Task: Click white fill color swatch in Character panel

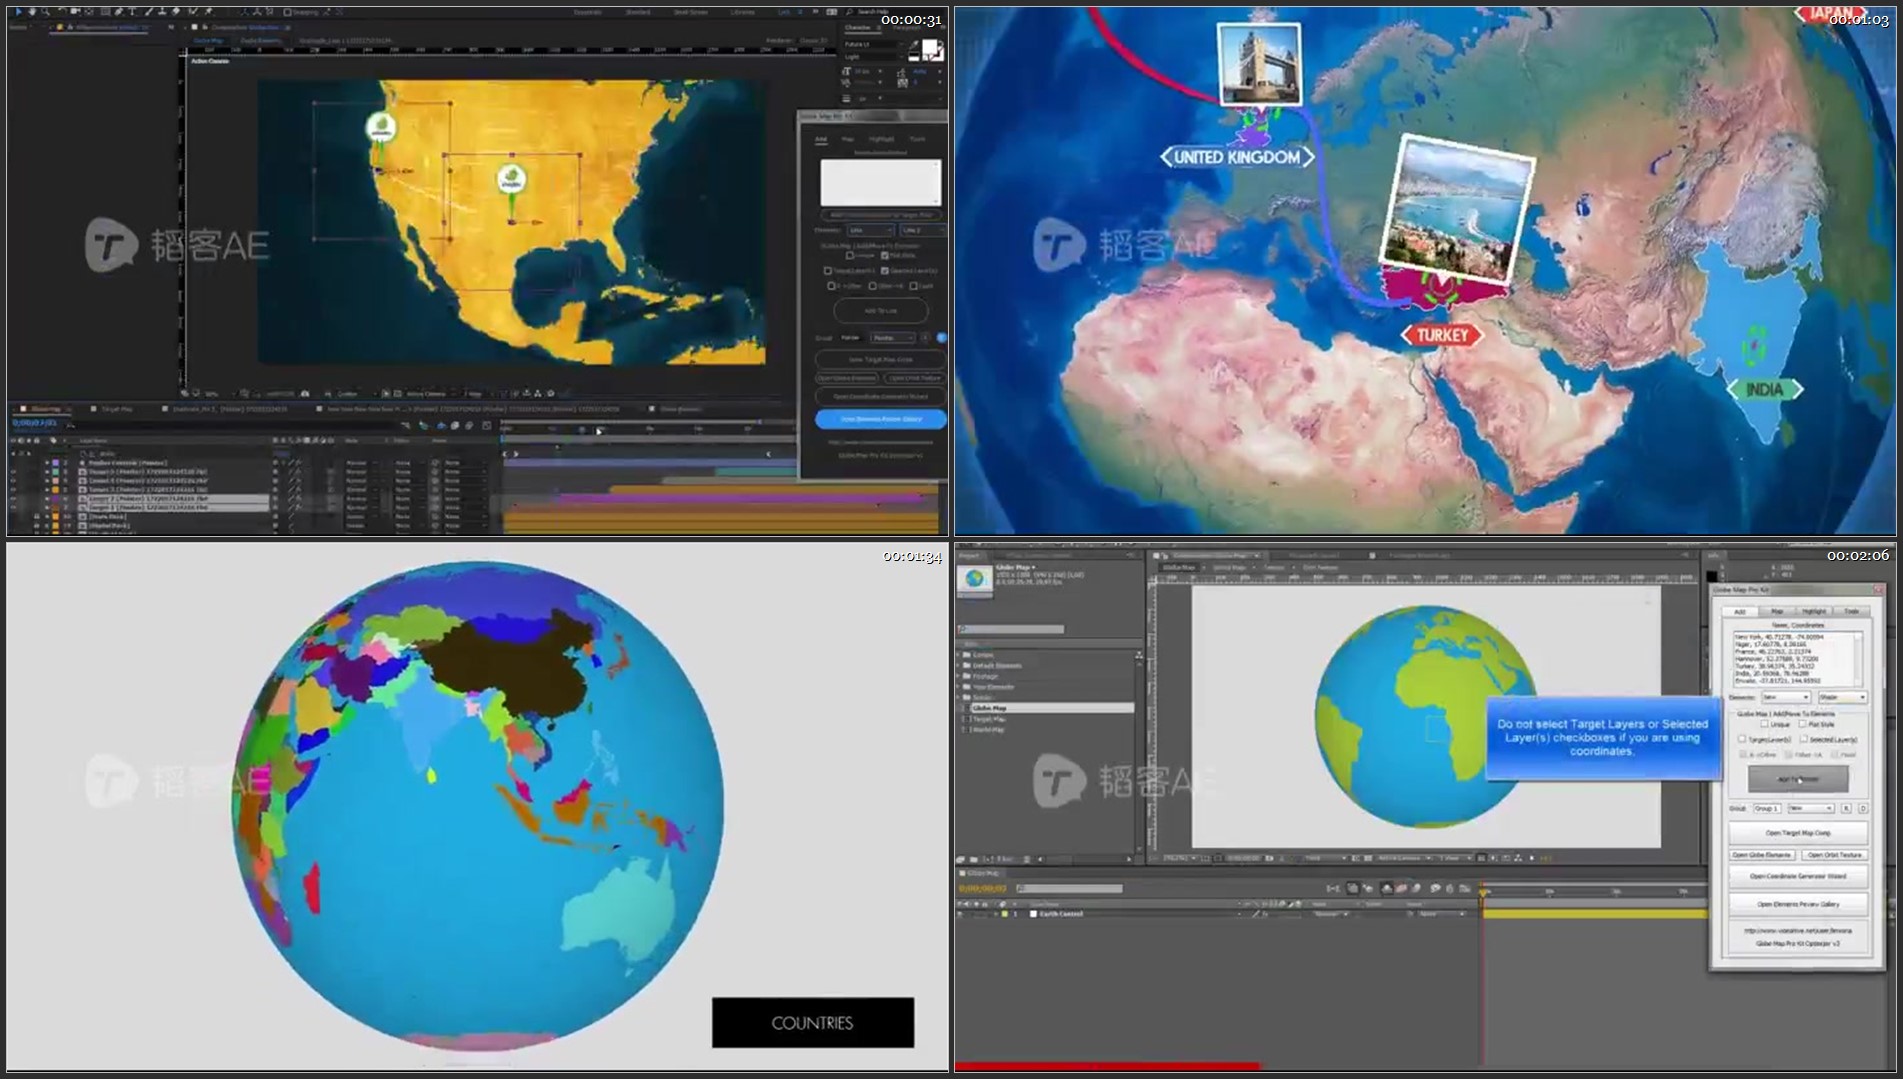Action: coord(930,47)
